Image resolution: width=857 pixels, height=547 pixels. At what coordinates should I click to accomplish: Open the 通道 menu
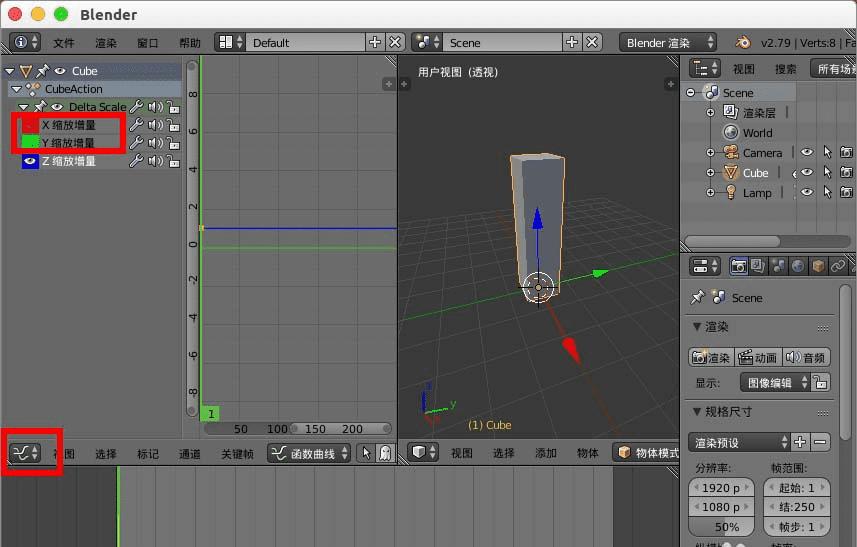[x=190, y=453]
